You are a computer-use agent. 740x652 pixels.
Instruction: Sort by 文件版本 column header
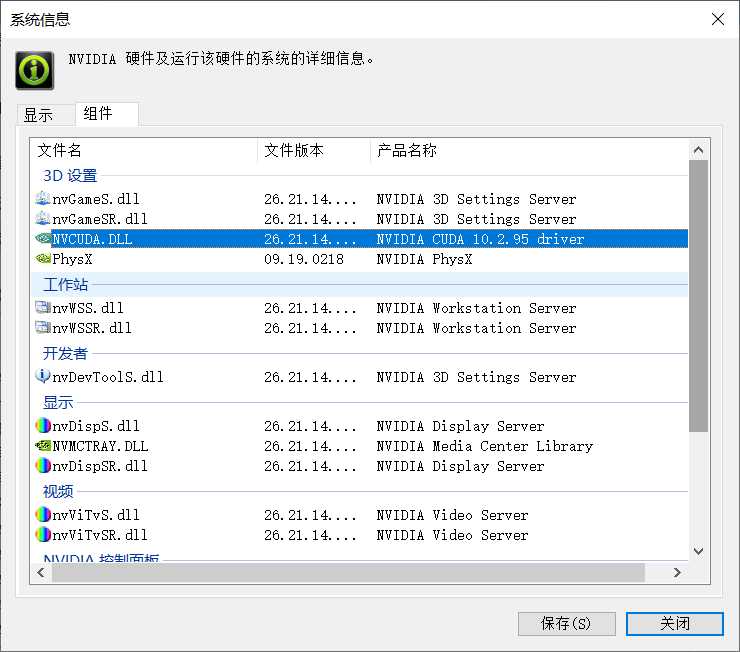click(314, 150)
